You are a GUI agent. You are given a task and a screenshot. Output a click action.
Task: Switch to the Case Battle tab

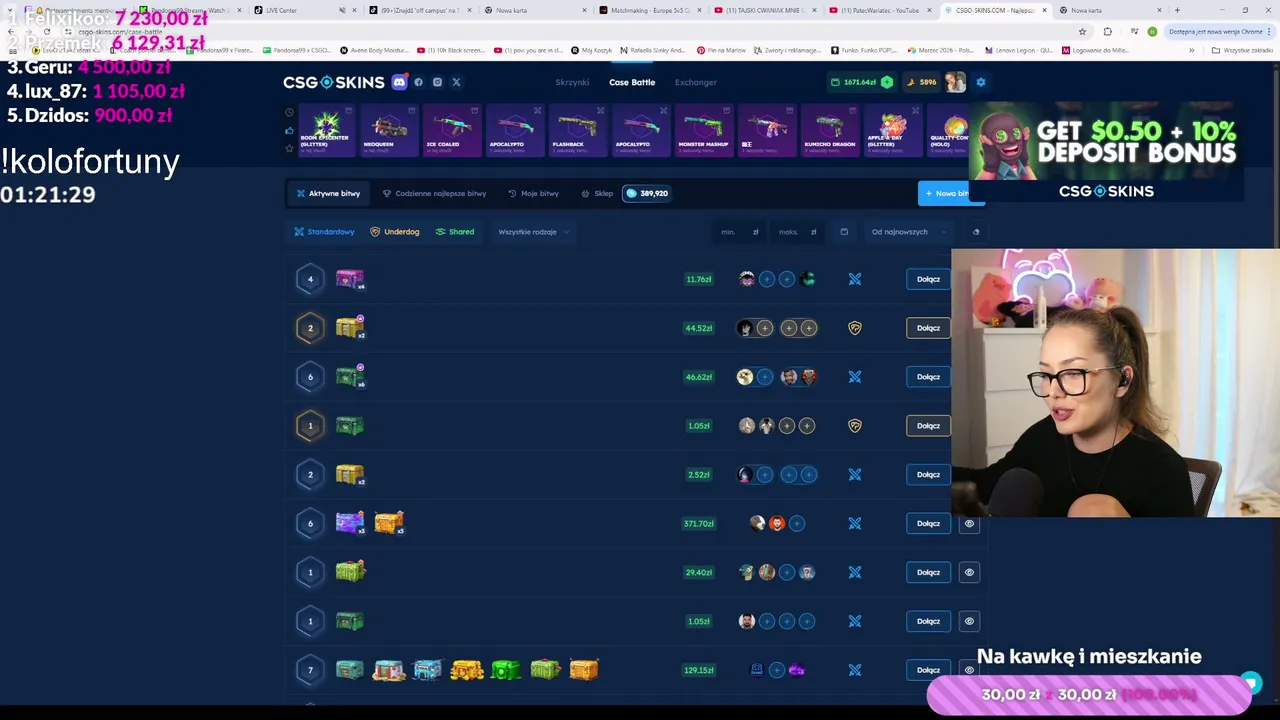[x=632, y=82]
